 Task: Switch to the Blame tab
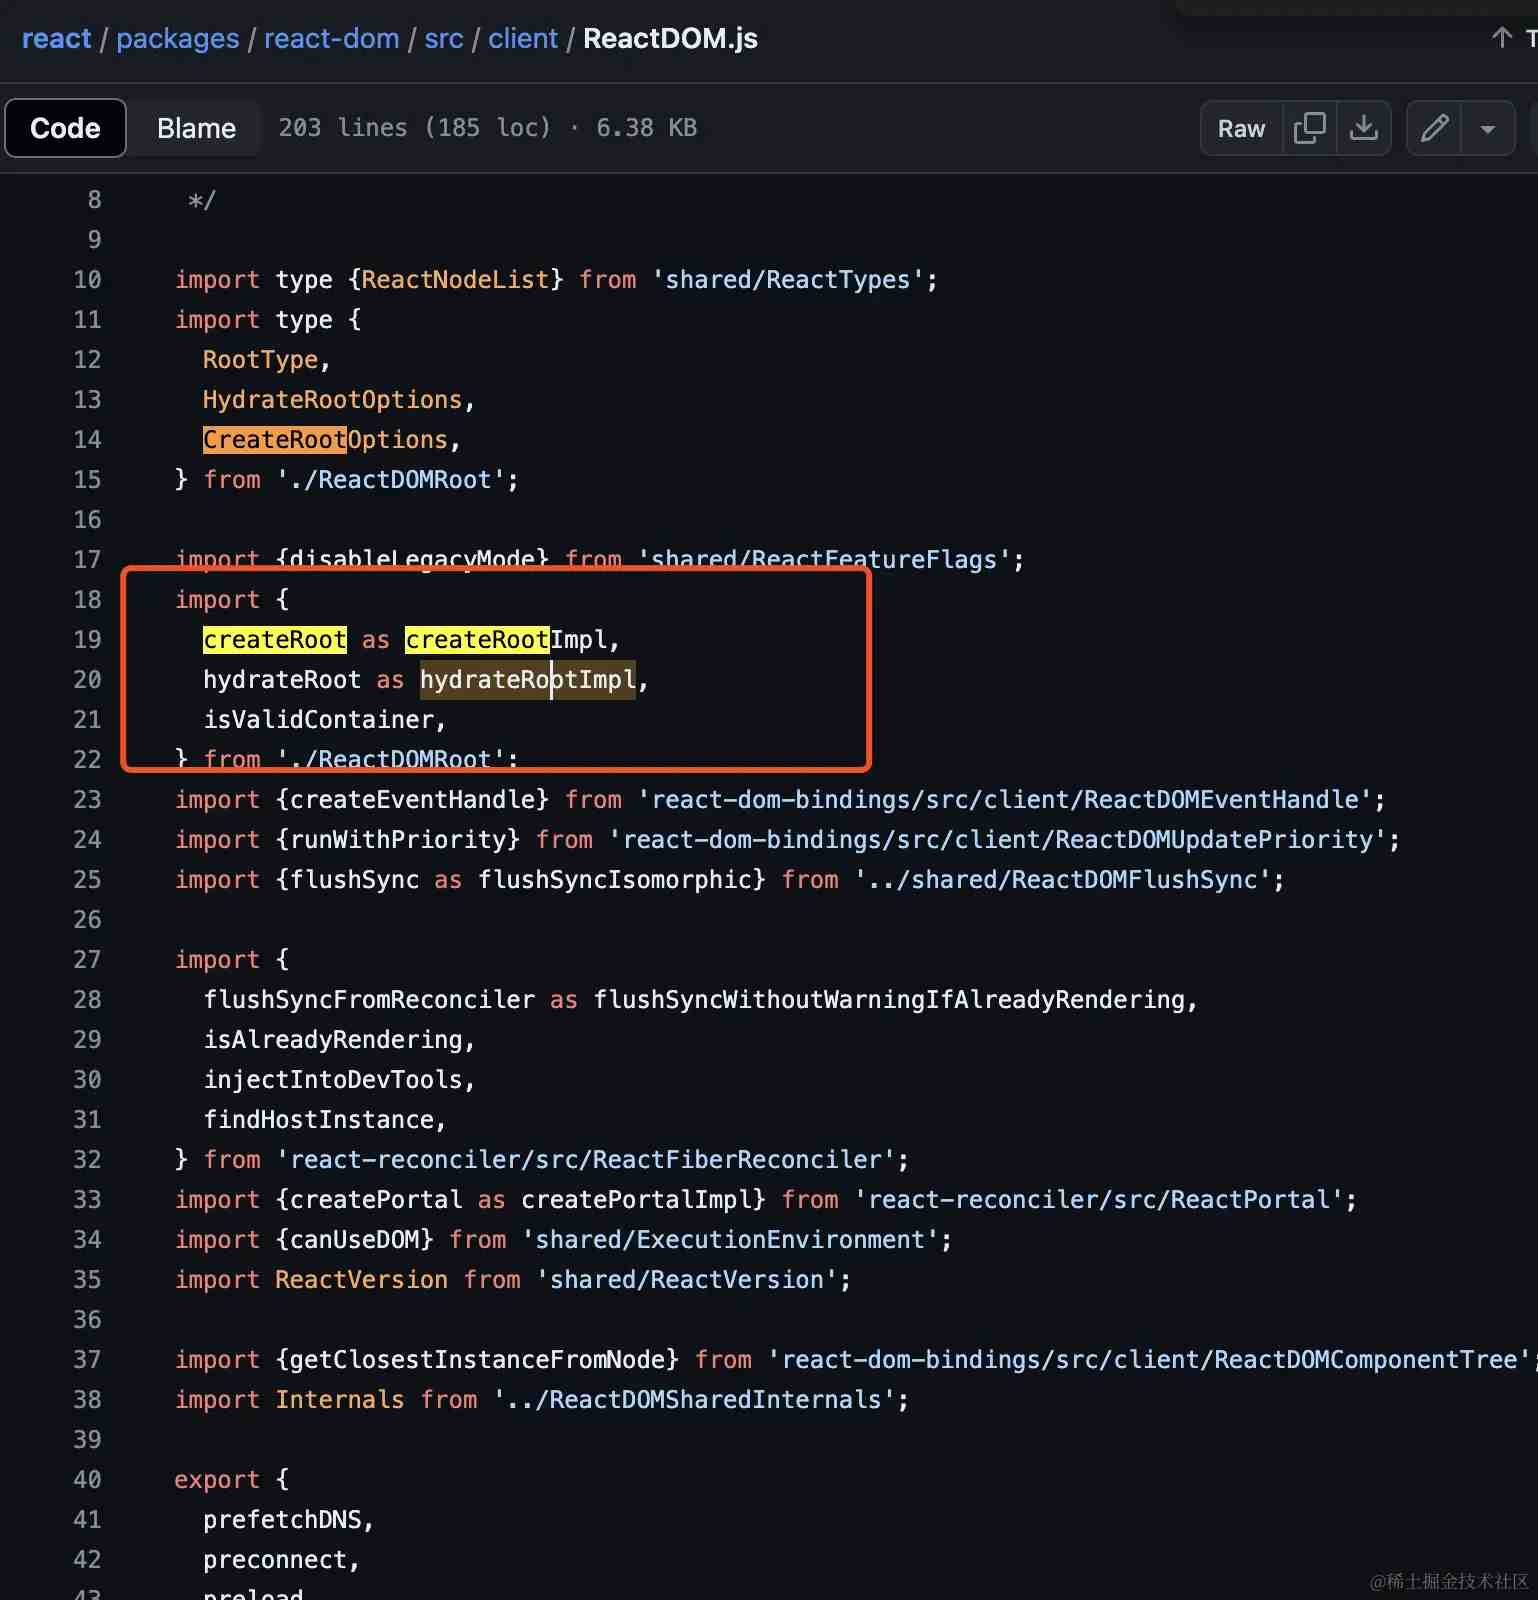click(196, 128)
